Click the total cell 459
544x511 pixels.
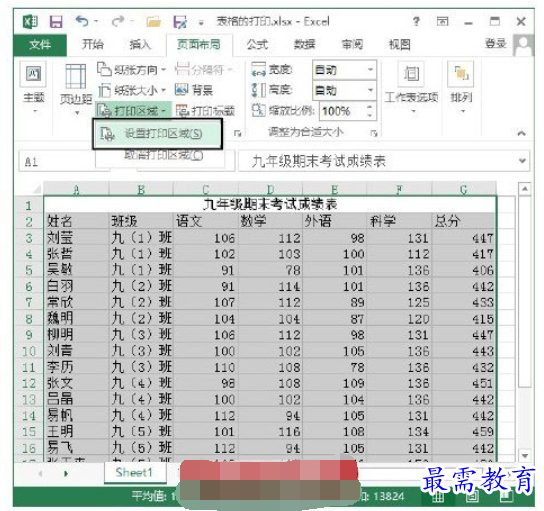pos(464,432)
